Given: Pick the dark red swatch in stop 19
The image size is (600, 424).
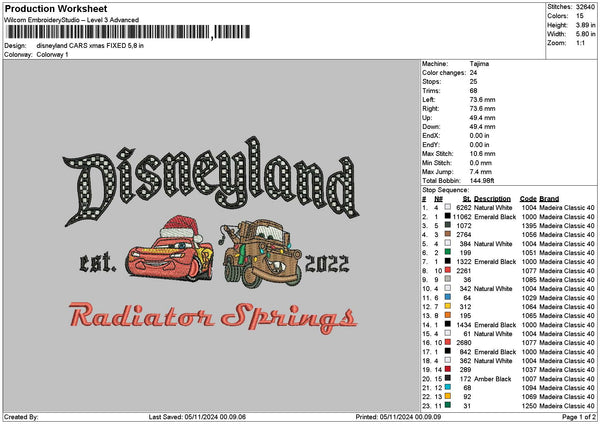Looking at the screenshot, I should pyautogui.click(x=447, y=369).
